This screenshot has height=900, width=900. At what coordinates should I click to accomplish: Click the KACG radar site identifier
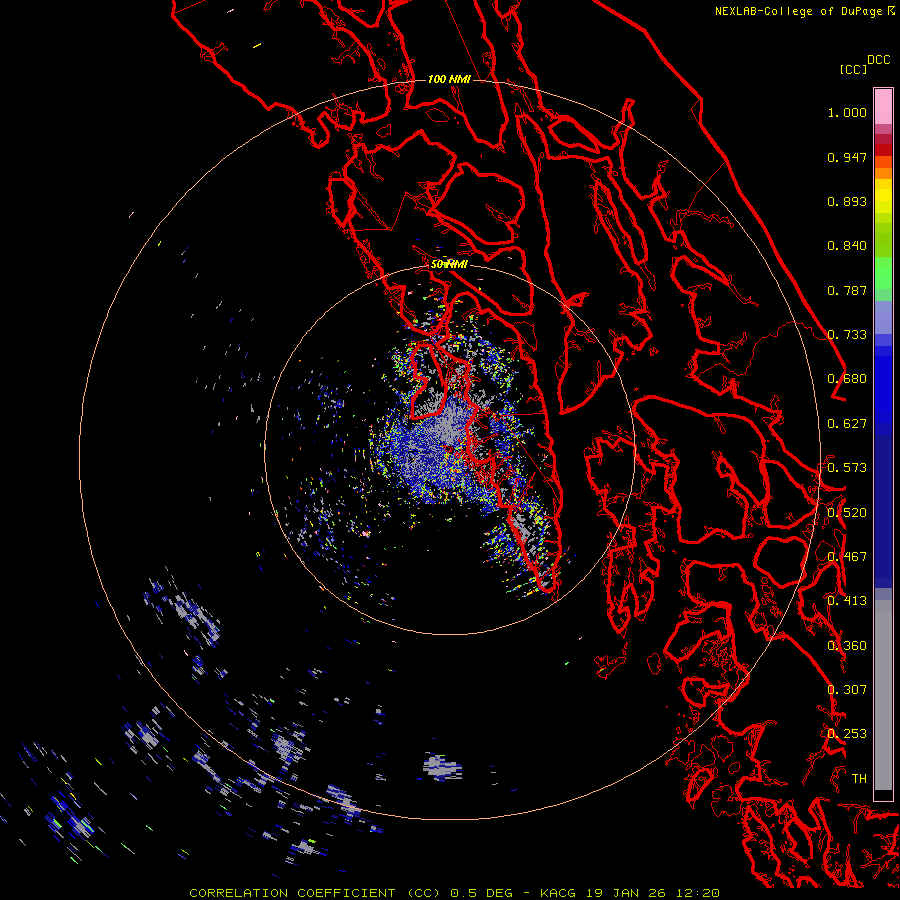click(x=557, y=893)
